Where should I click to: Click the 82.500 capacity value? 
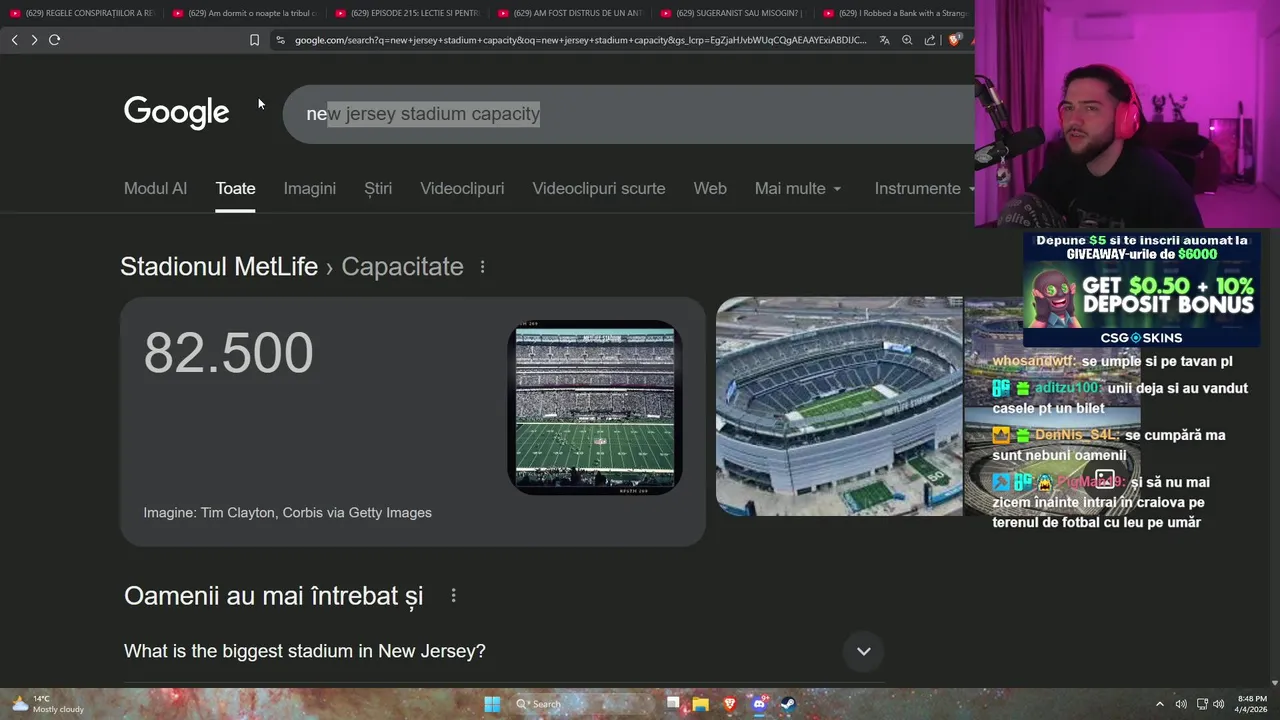click(x=228, y=353)
